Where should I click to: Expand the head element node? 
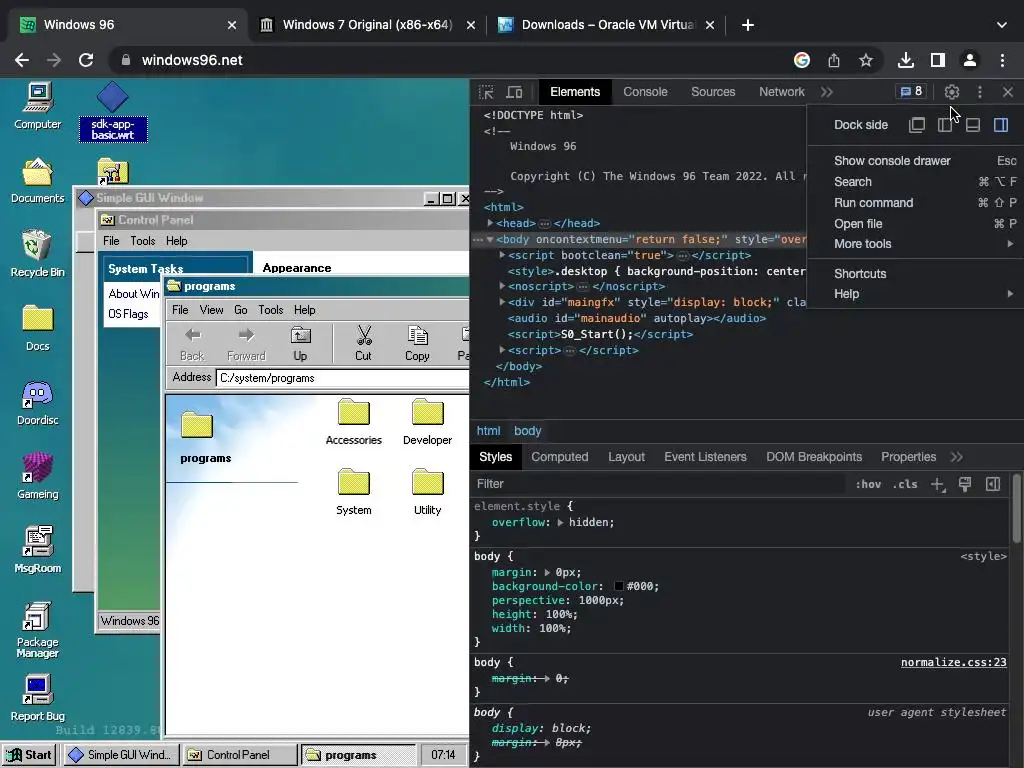490,223
